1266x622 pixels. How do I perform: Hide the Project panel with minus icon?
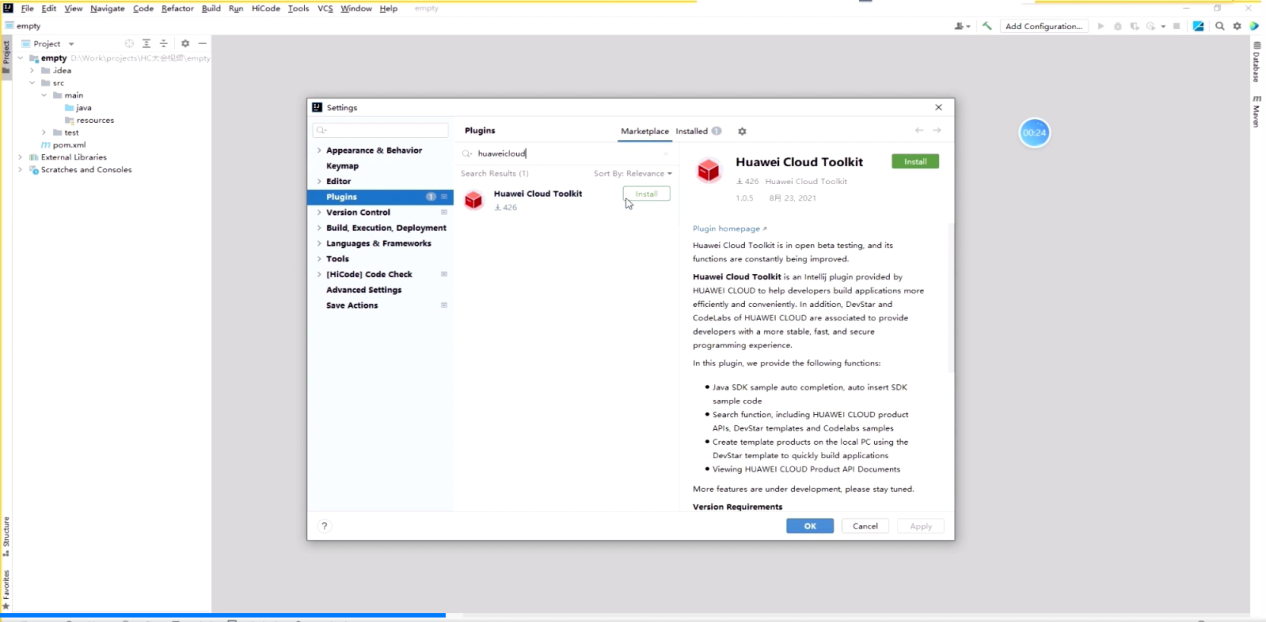coord(202,44)
